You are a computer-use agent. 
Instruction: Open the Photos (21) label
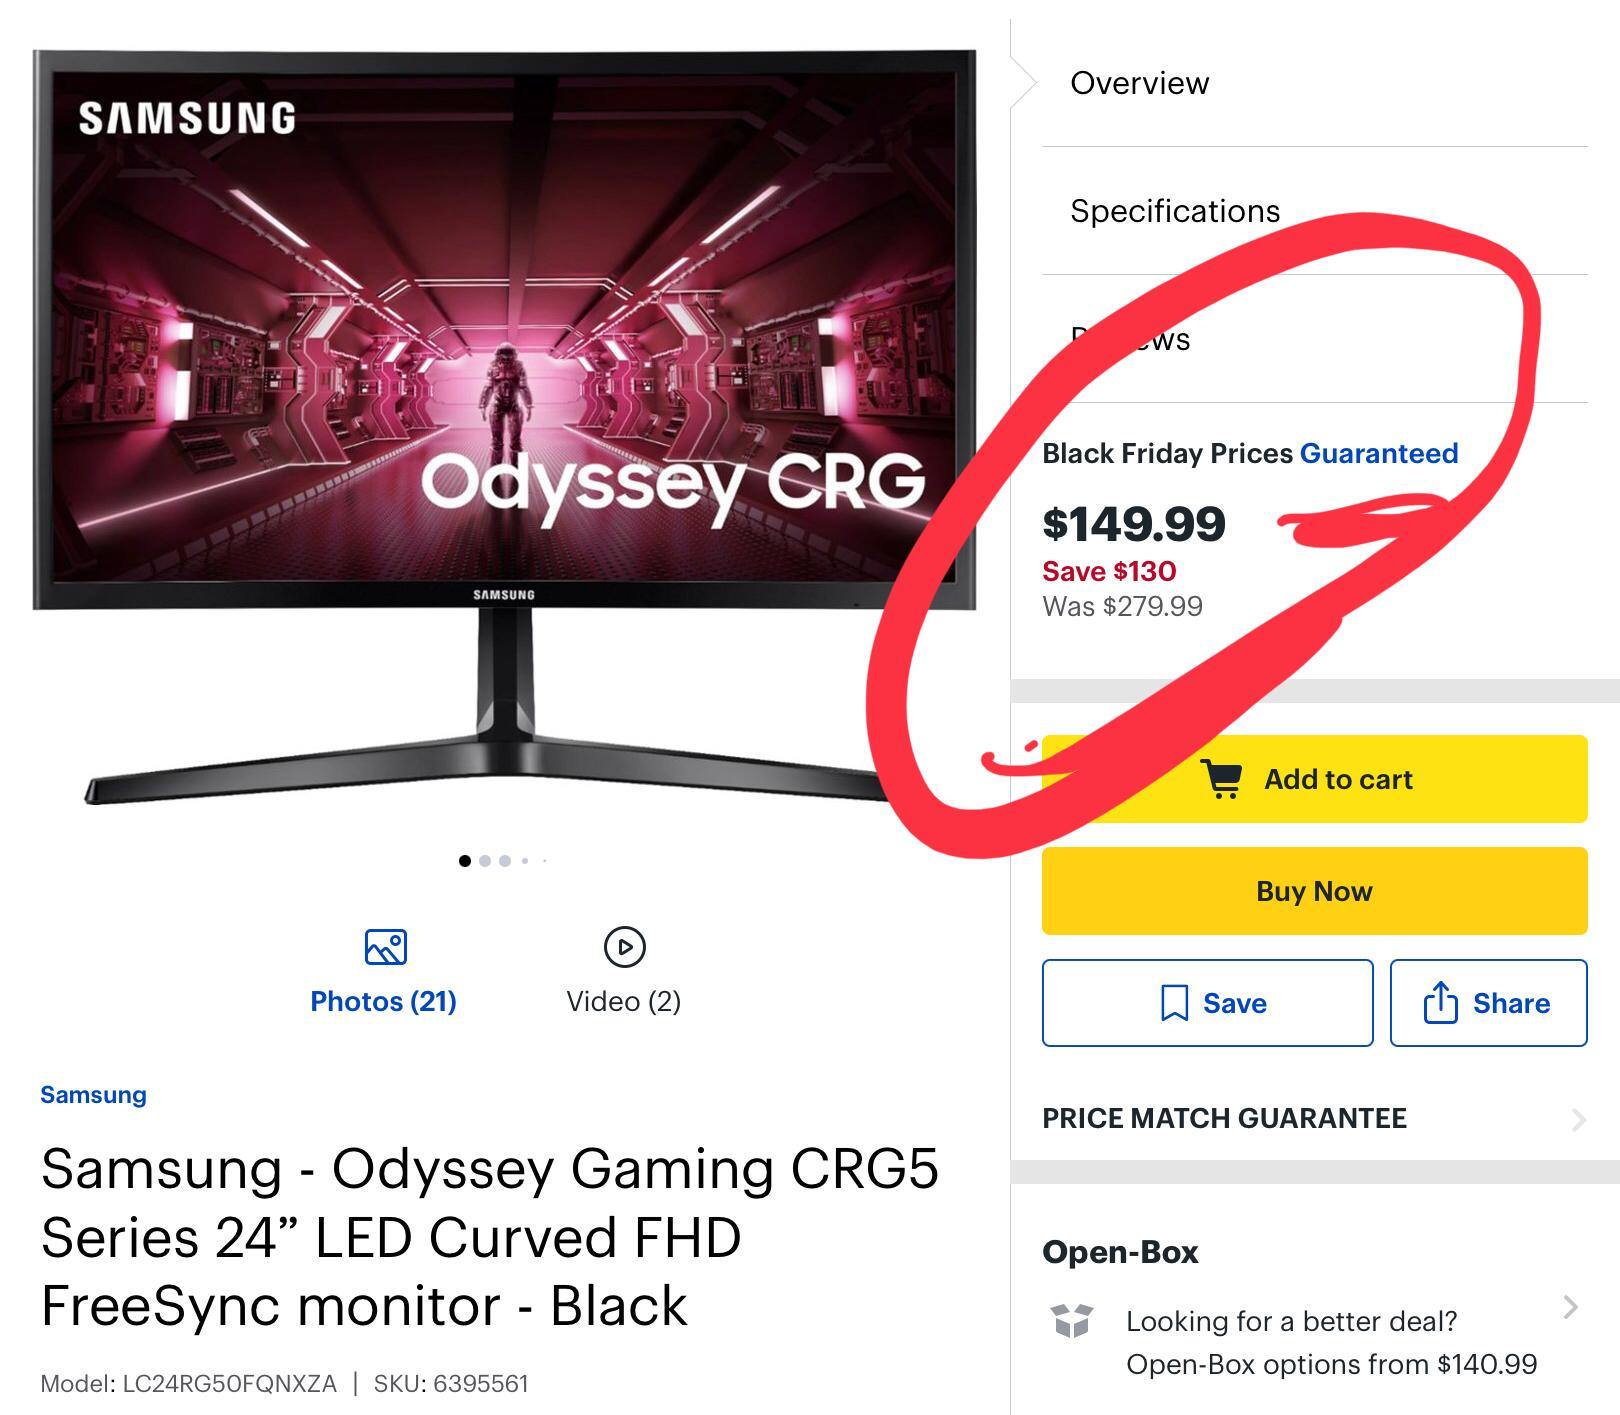coord(383,1001)
